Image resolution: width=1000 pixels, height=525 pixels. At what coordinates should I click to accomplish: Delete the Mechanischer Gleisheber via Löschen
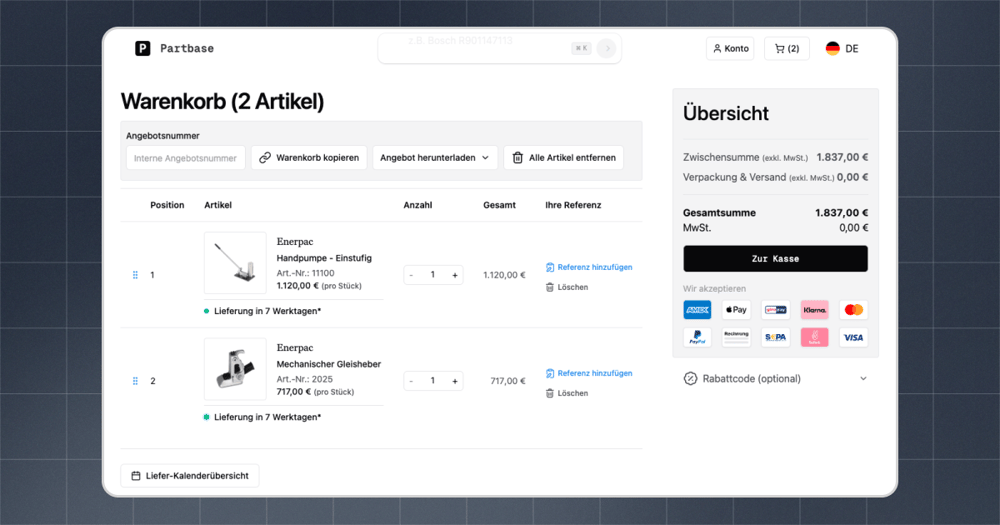567,393
